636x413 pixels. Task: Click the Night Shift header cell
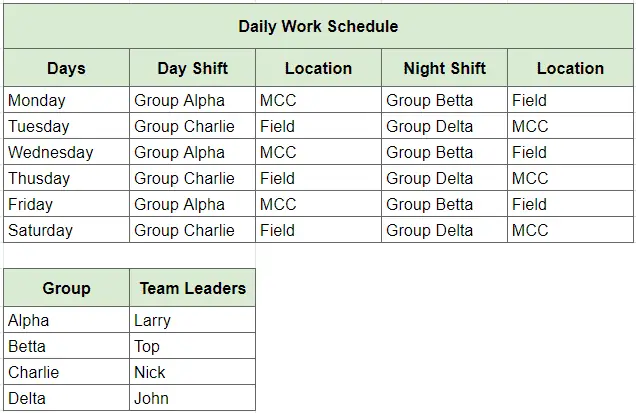[444, 69]
